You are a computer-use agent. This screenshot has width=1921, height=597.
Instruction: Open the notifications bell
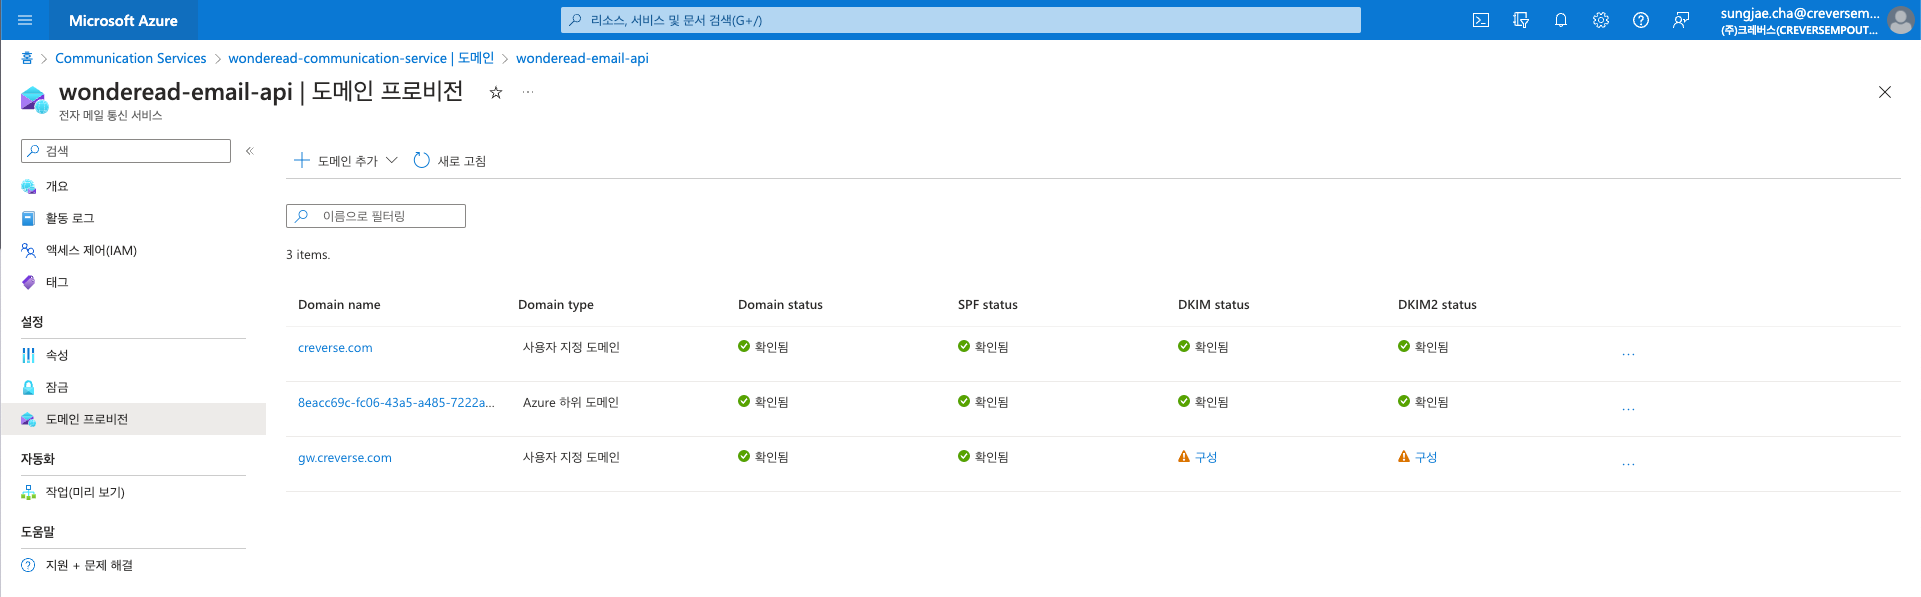1561,20
